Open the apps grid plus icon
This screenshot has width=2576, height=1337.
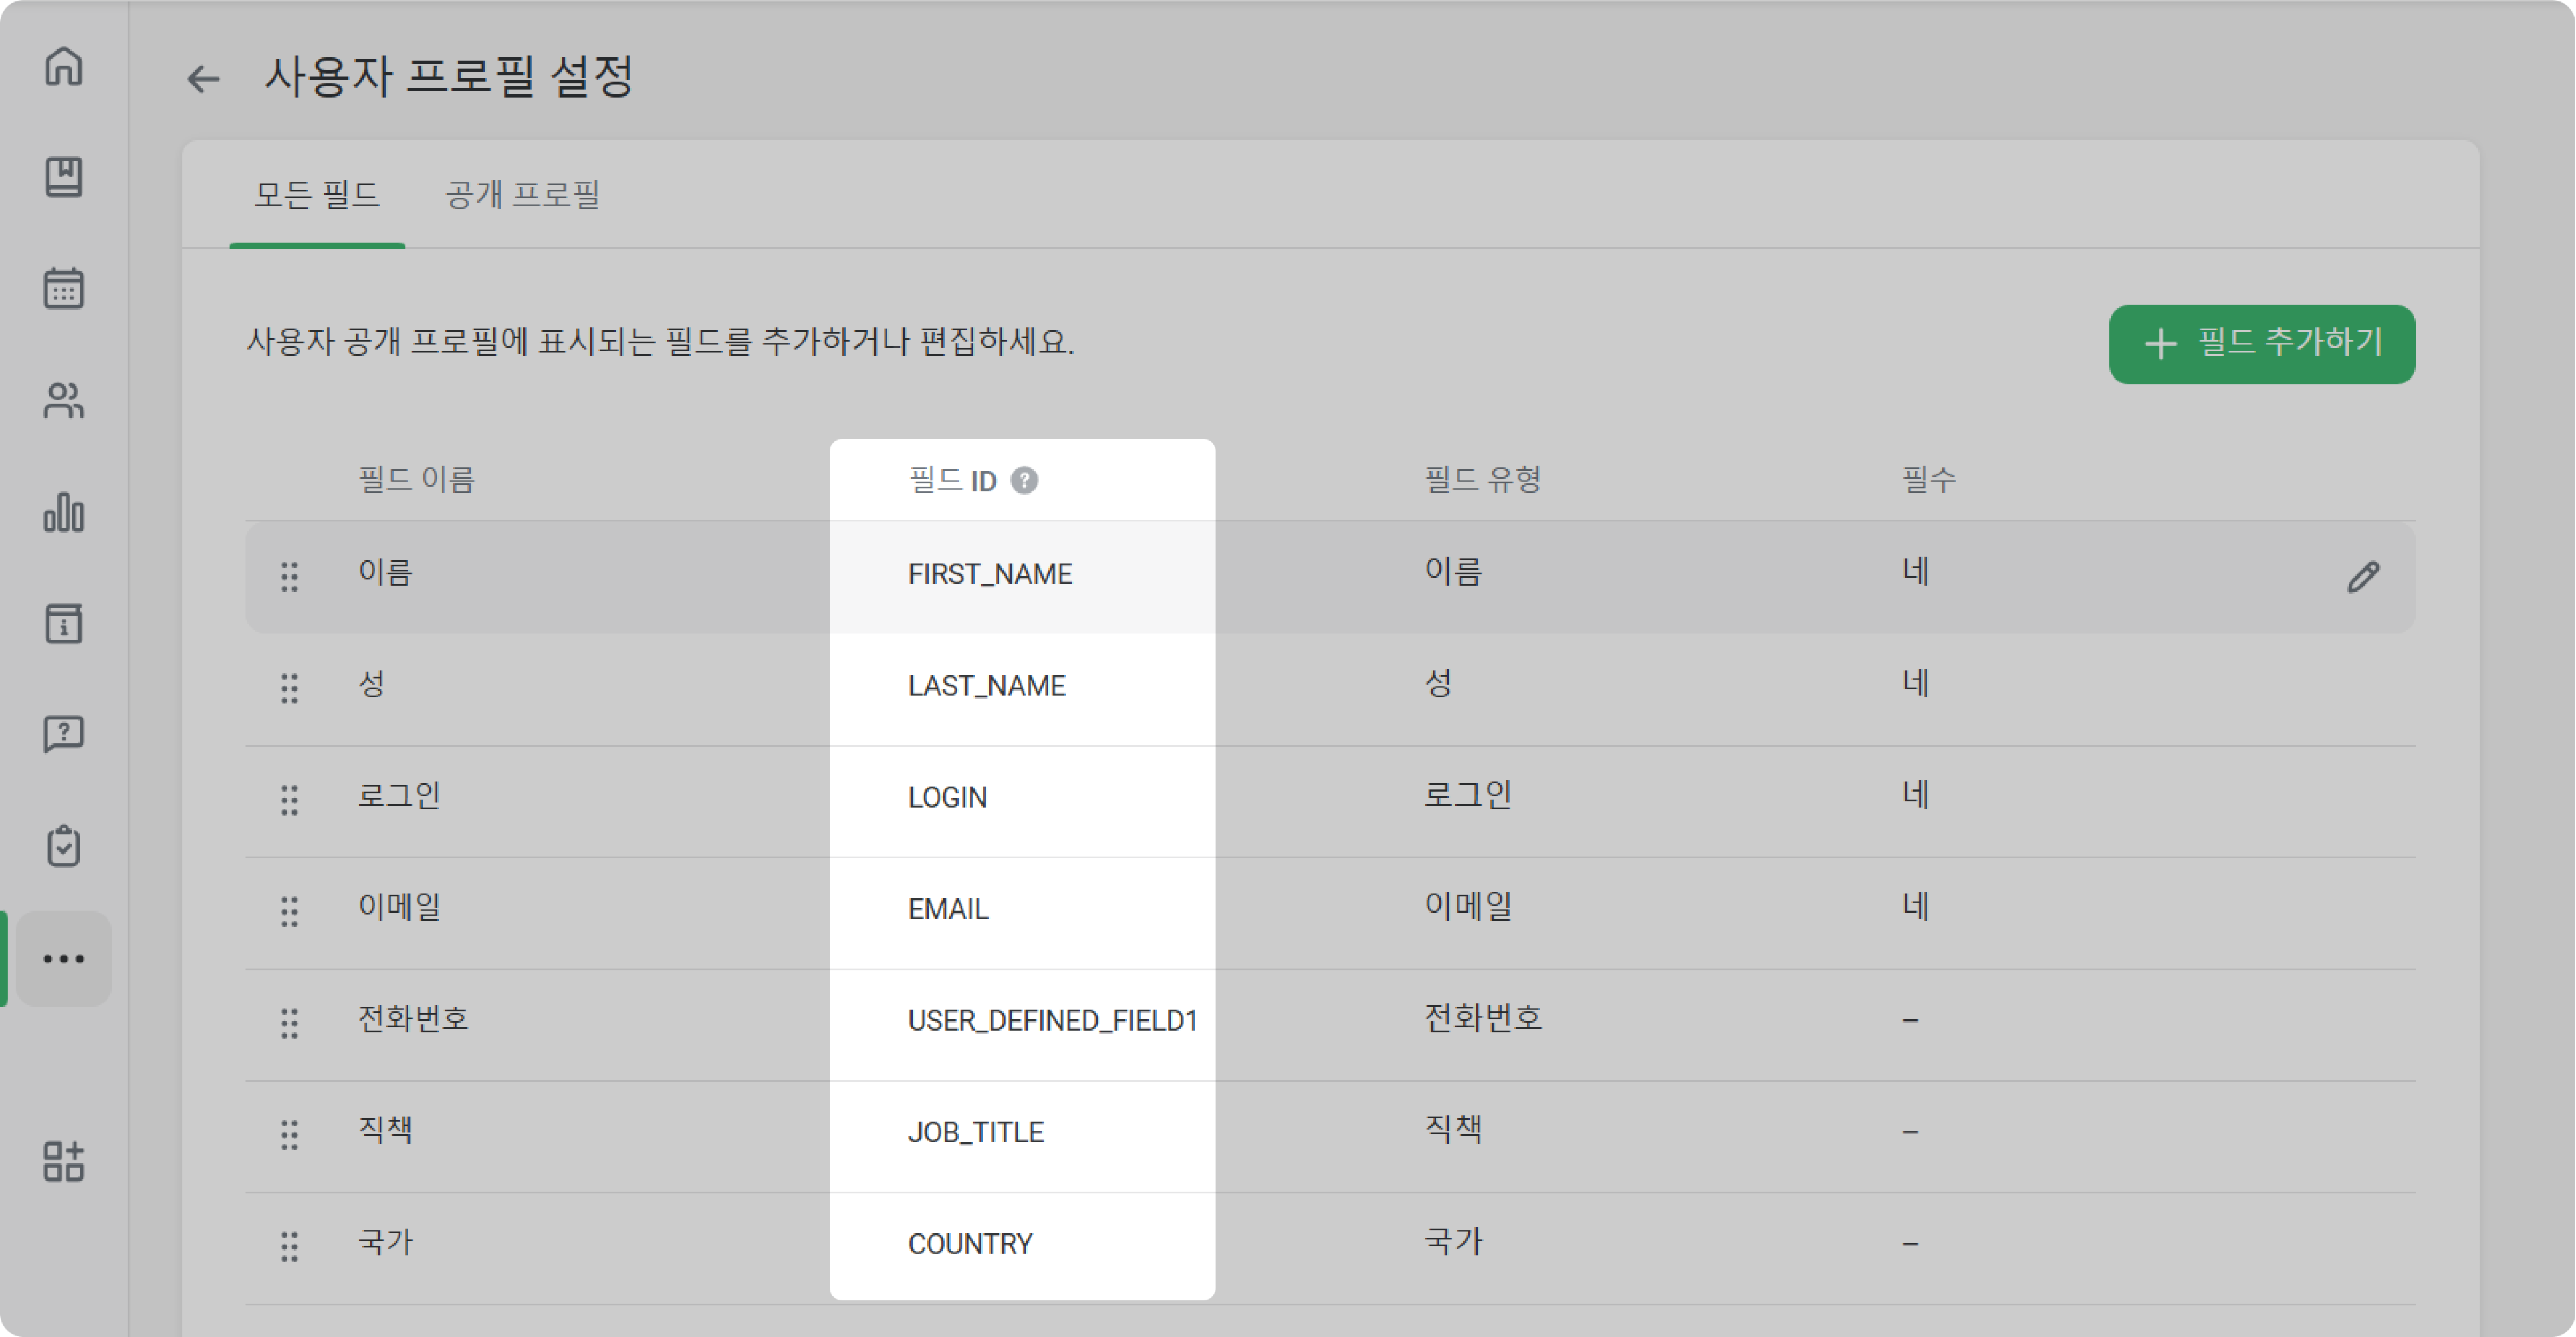click(64, 1161)
